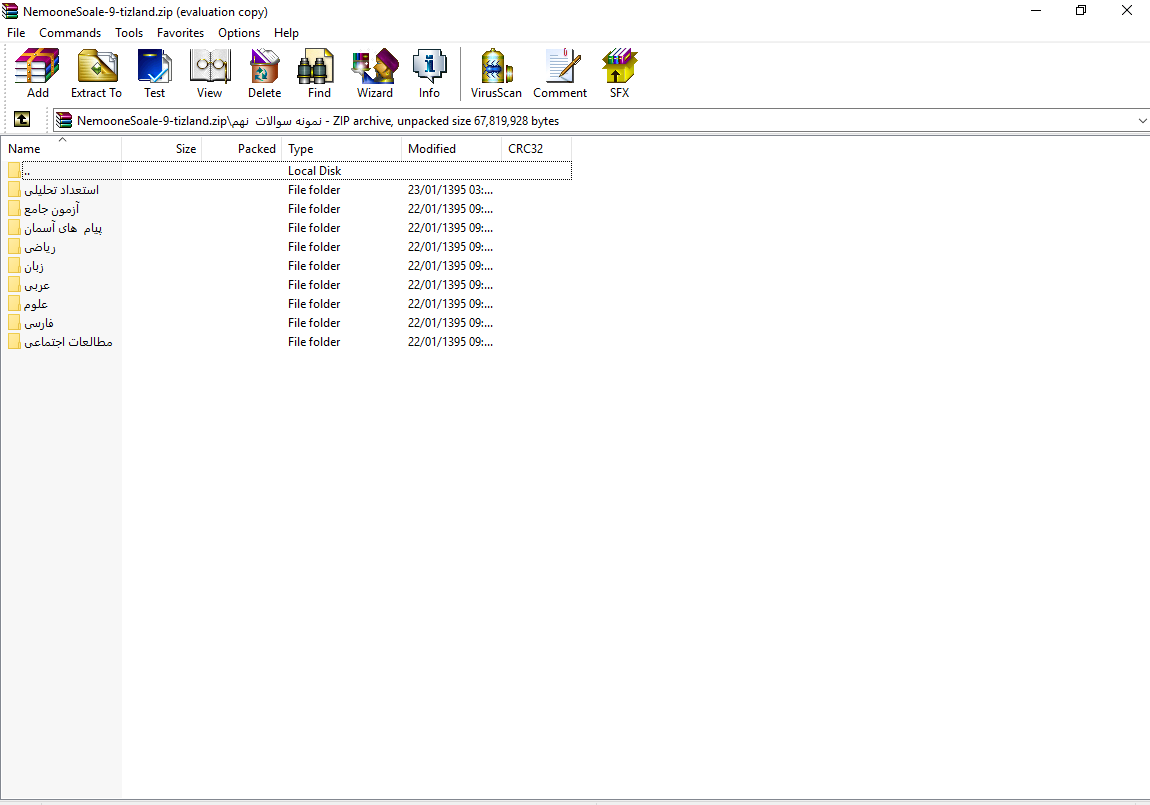
Task: Click folder icon of علوم
Action: 14,304
